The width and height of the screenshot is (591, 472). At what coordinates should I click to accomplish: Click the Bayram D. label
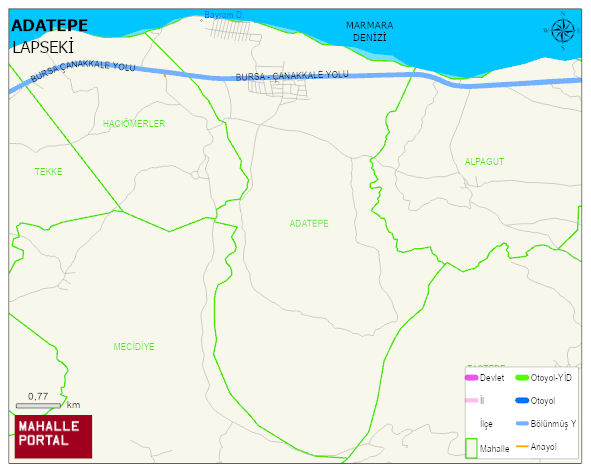click(x=223, y=15)
